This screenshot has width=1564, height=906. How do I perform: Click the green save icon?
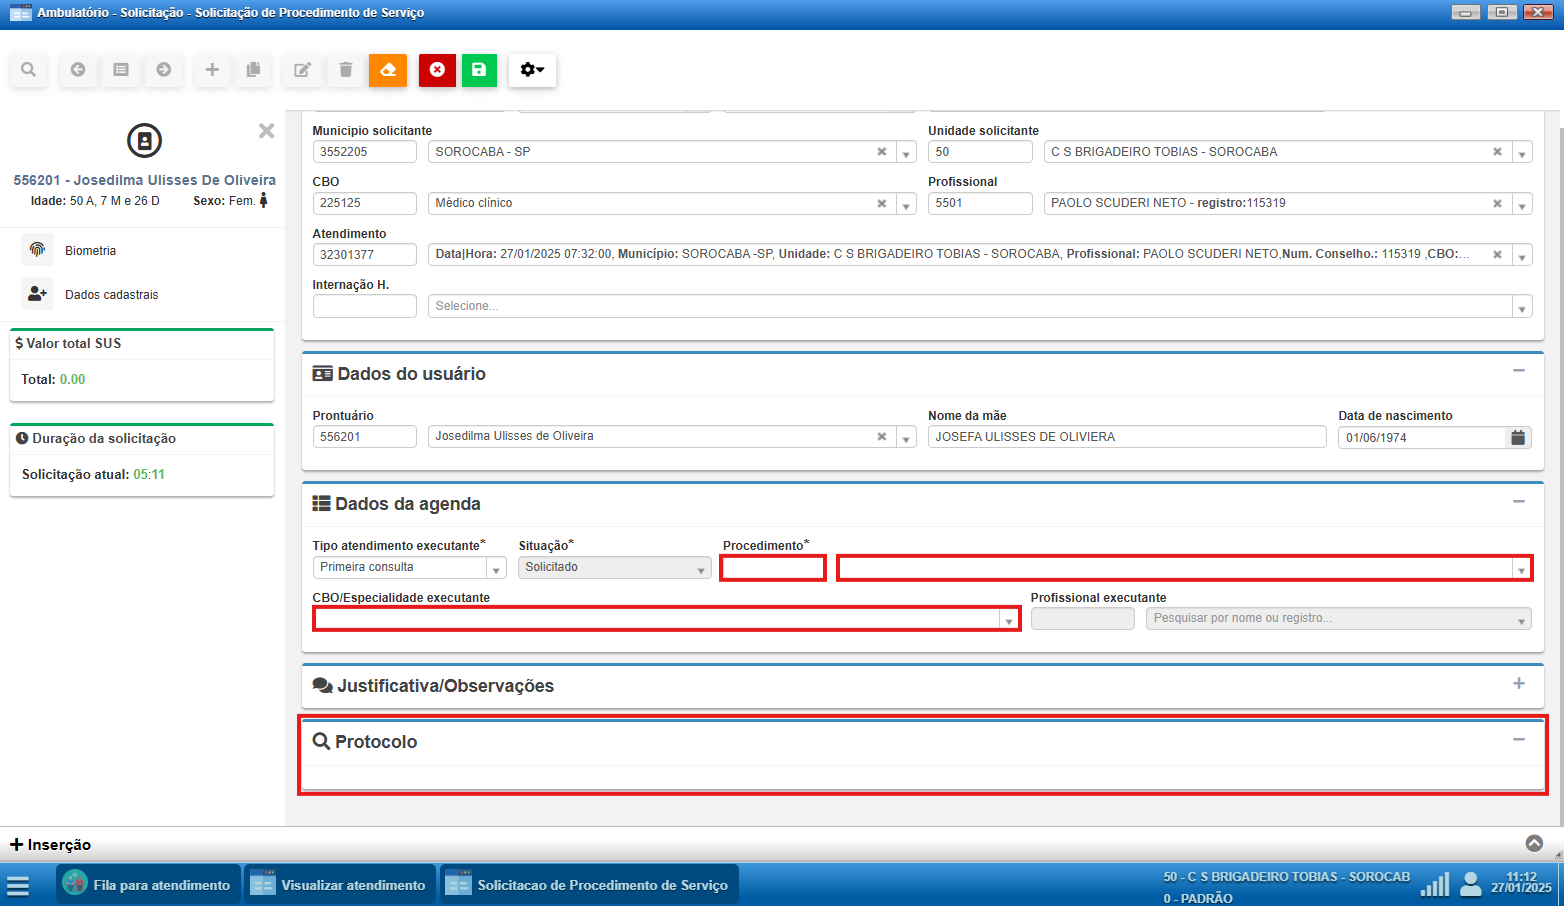(479, 70)
